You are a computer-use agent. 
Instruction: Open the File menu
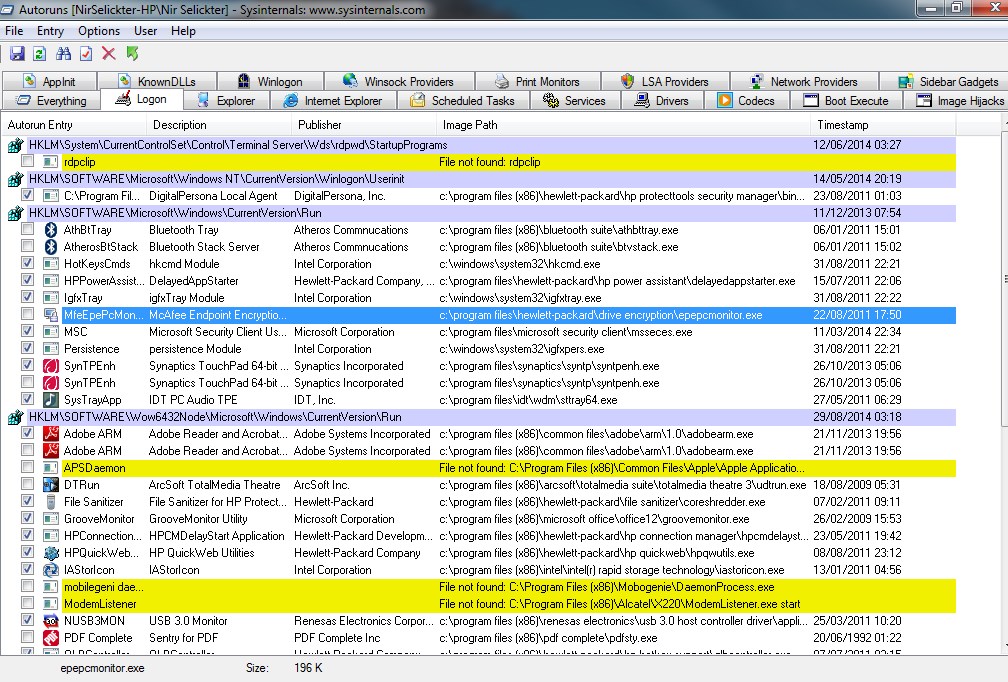[x=14, y=31]
